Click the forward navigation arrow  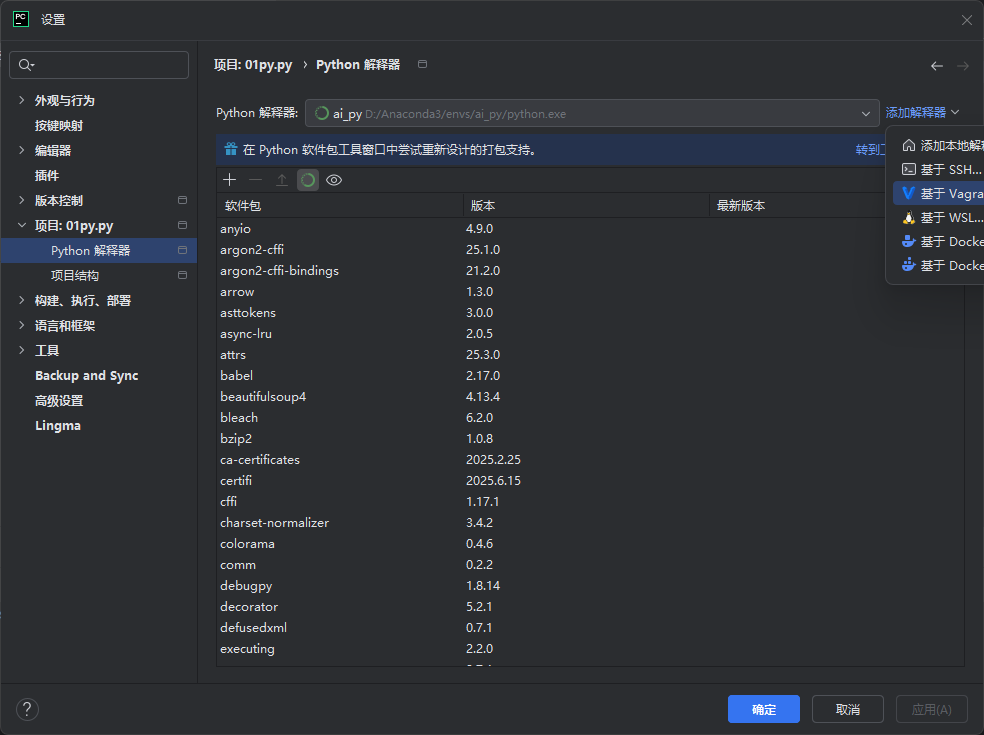[x=963, y=66]
